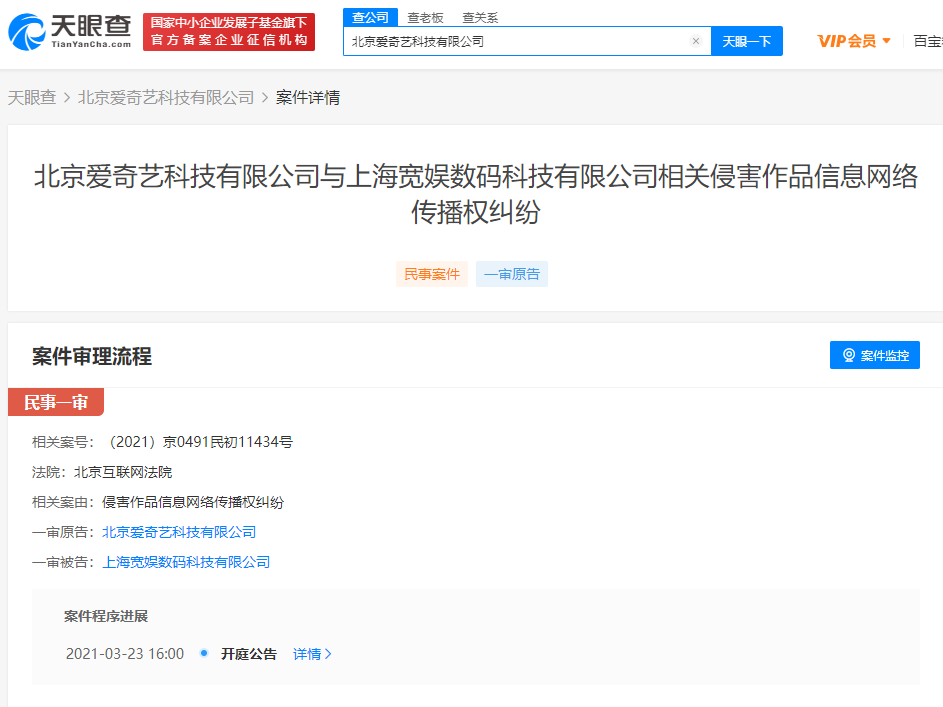
Task: Open defendant link 上海宽娱数码科技有限公司
Action: (x=186, y=562)
